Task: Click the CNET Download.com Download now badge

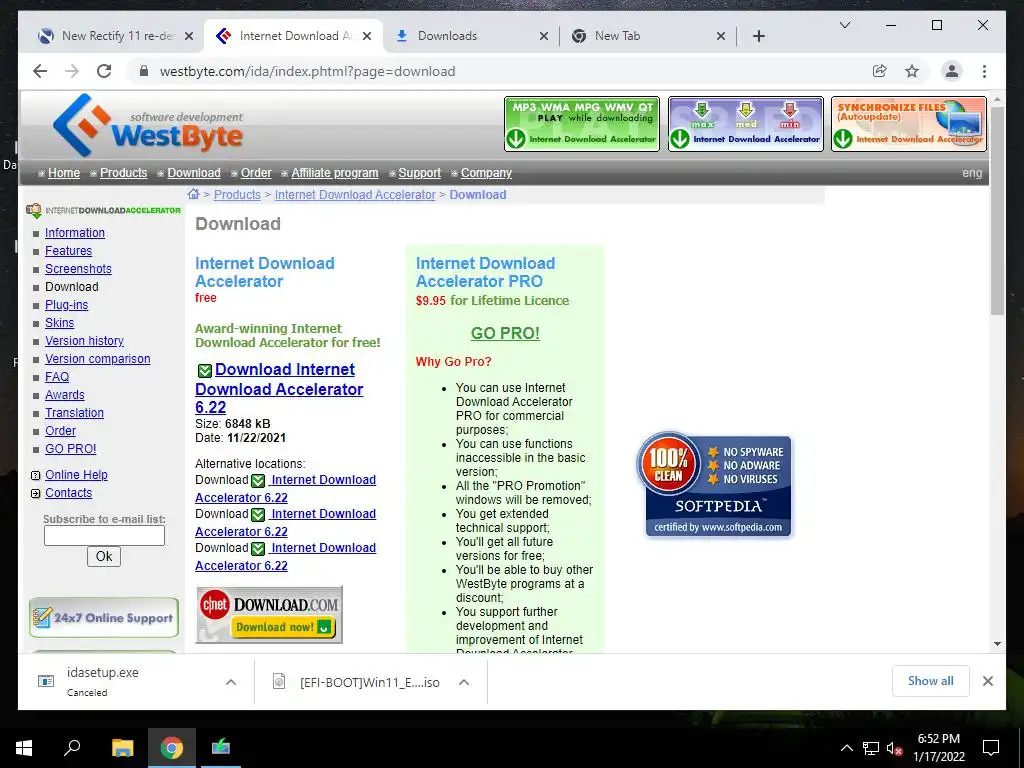Action: [x=269, y=615]
